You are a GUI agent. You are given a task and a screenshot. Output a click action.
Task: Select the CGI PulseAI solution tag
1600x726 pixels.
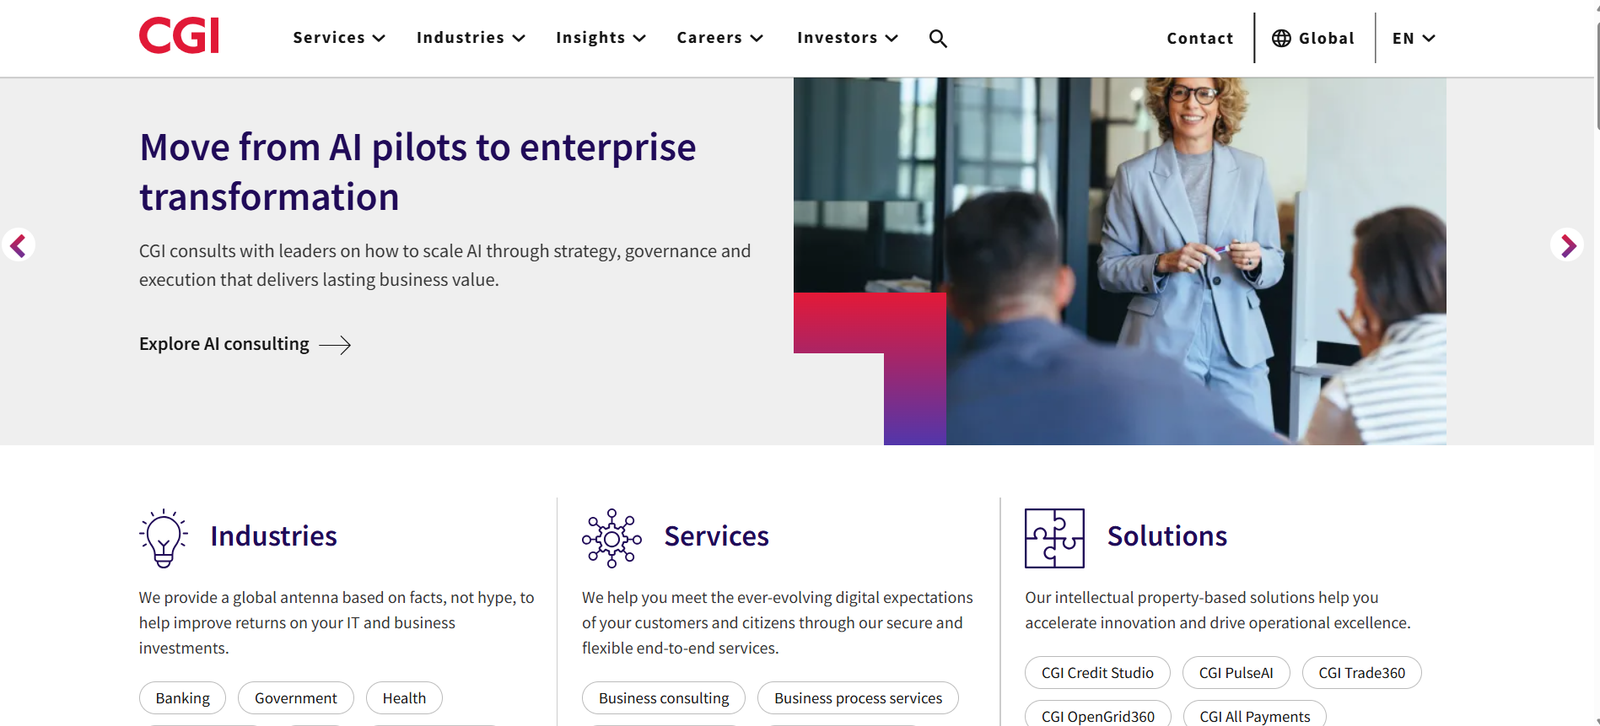click(1236, 673)
